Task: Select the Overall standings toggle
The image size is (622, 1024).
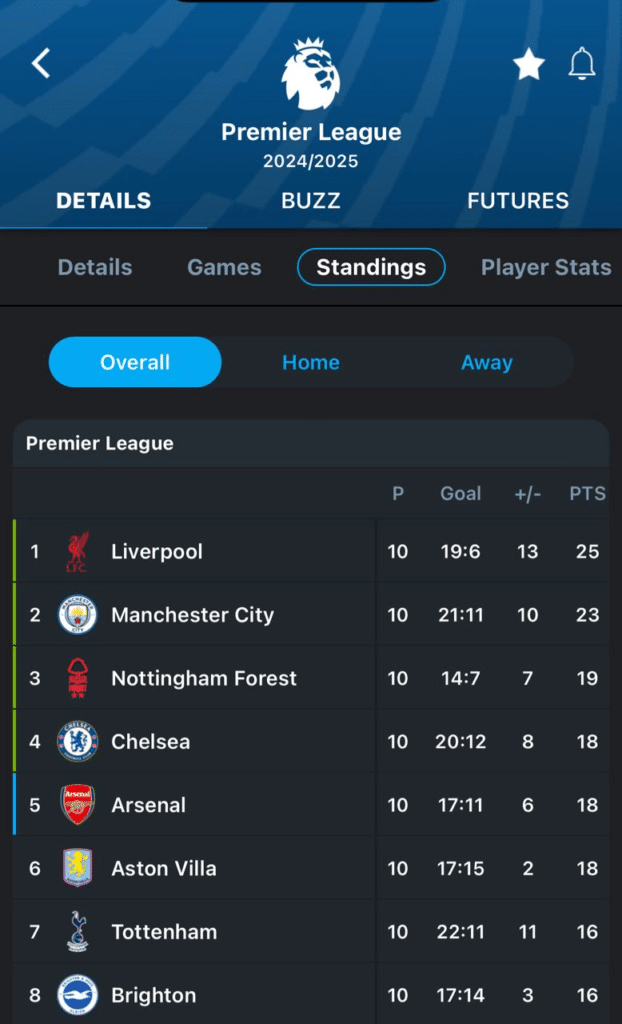Action: (x=135, y=362)
